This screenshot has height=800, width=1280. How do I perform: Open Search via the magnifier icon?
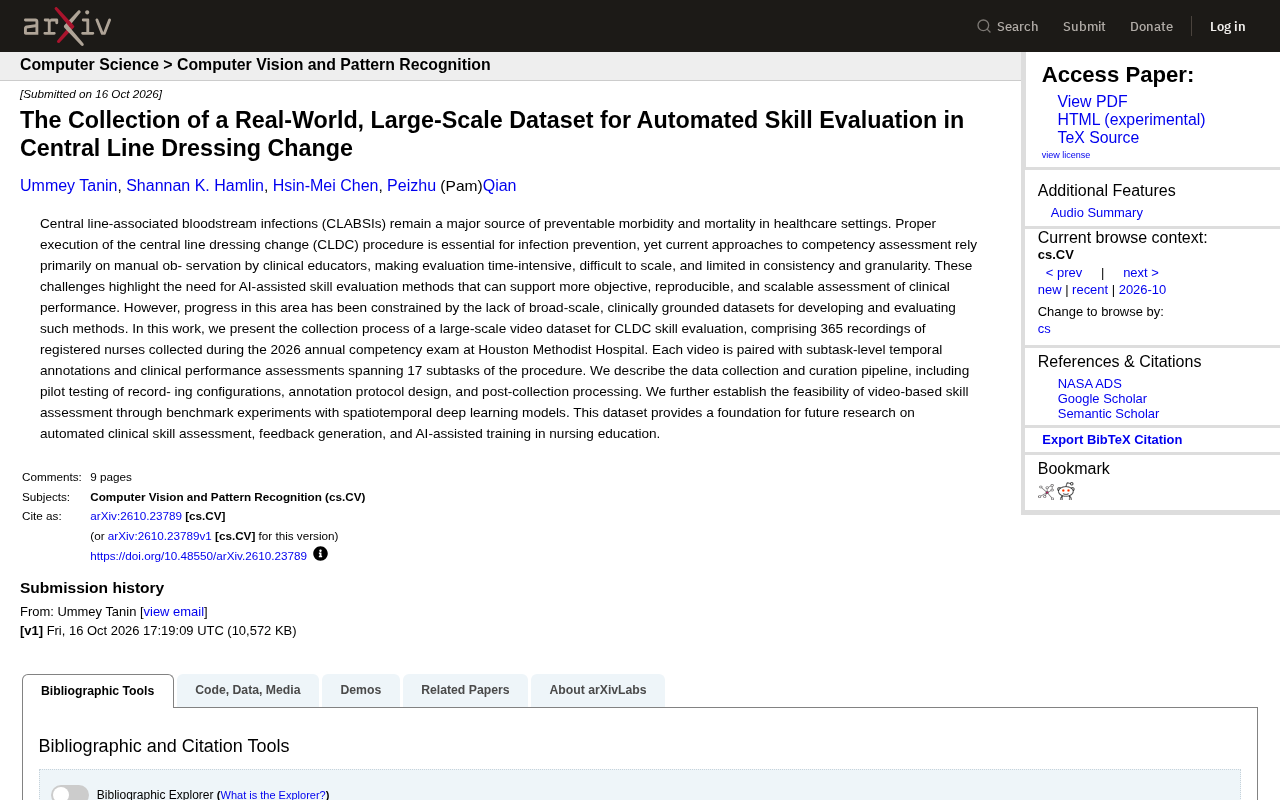tap(984, 26)
